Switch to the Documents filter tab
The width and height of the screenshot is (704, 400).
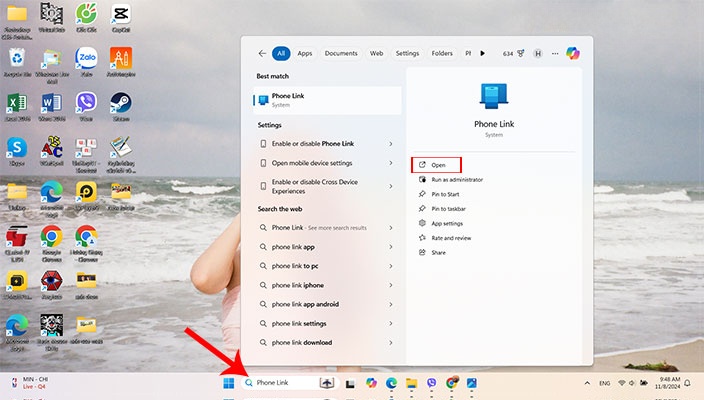(x=341, y=53)
